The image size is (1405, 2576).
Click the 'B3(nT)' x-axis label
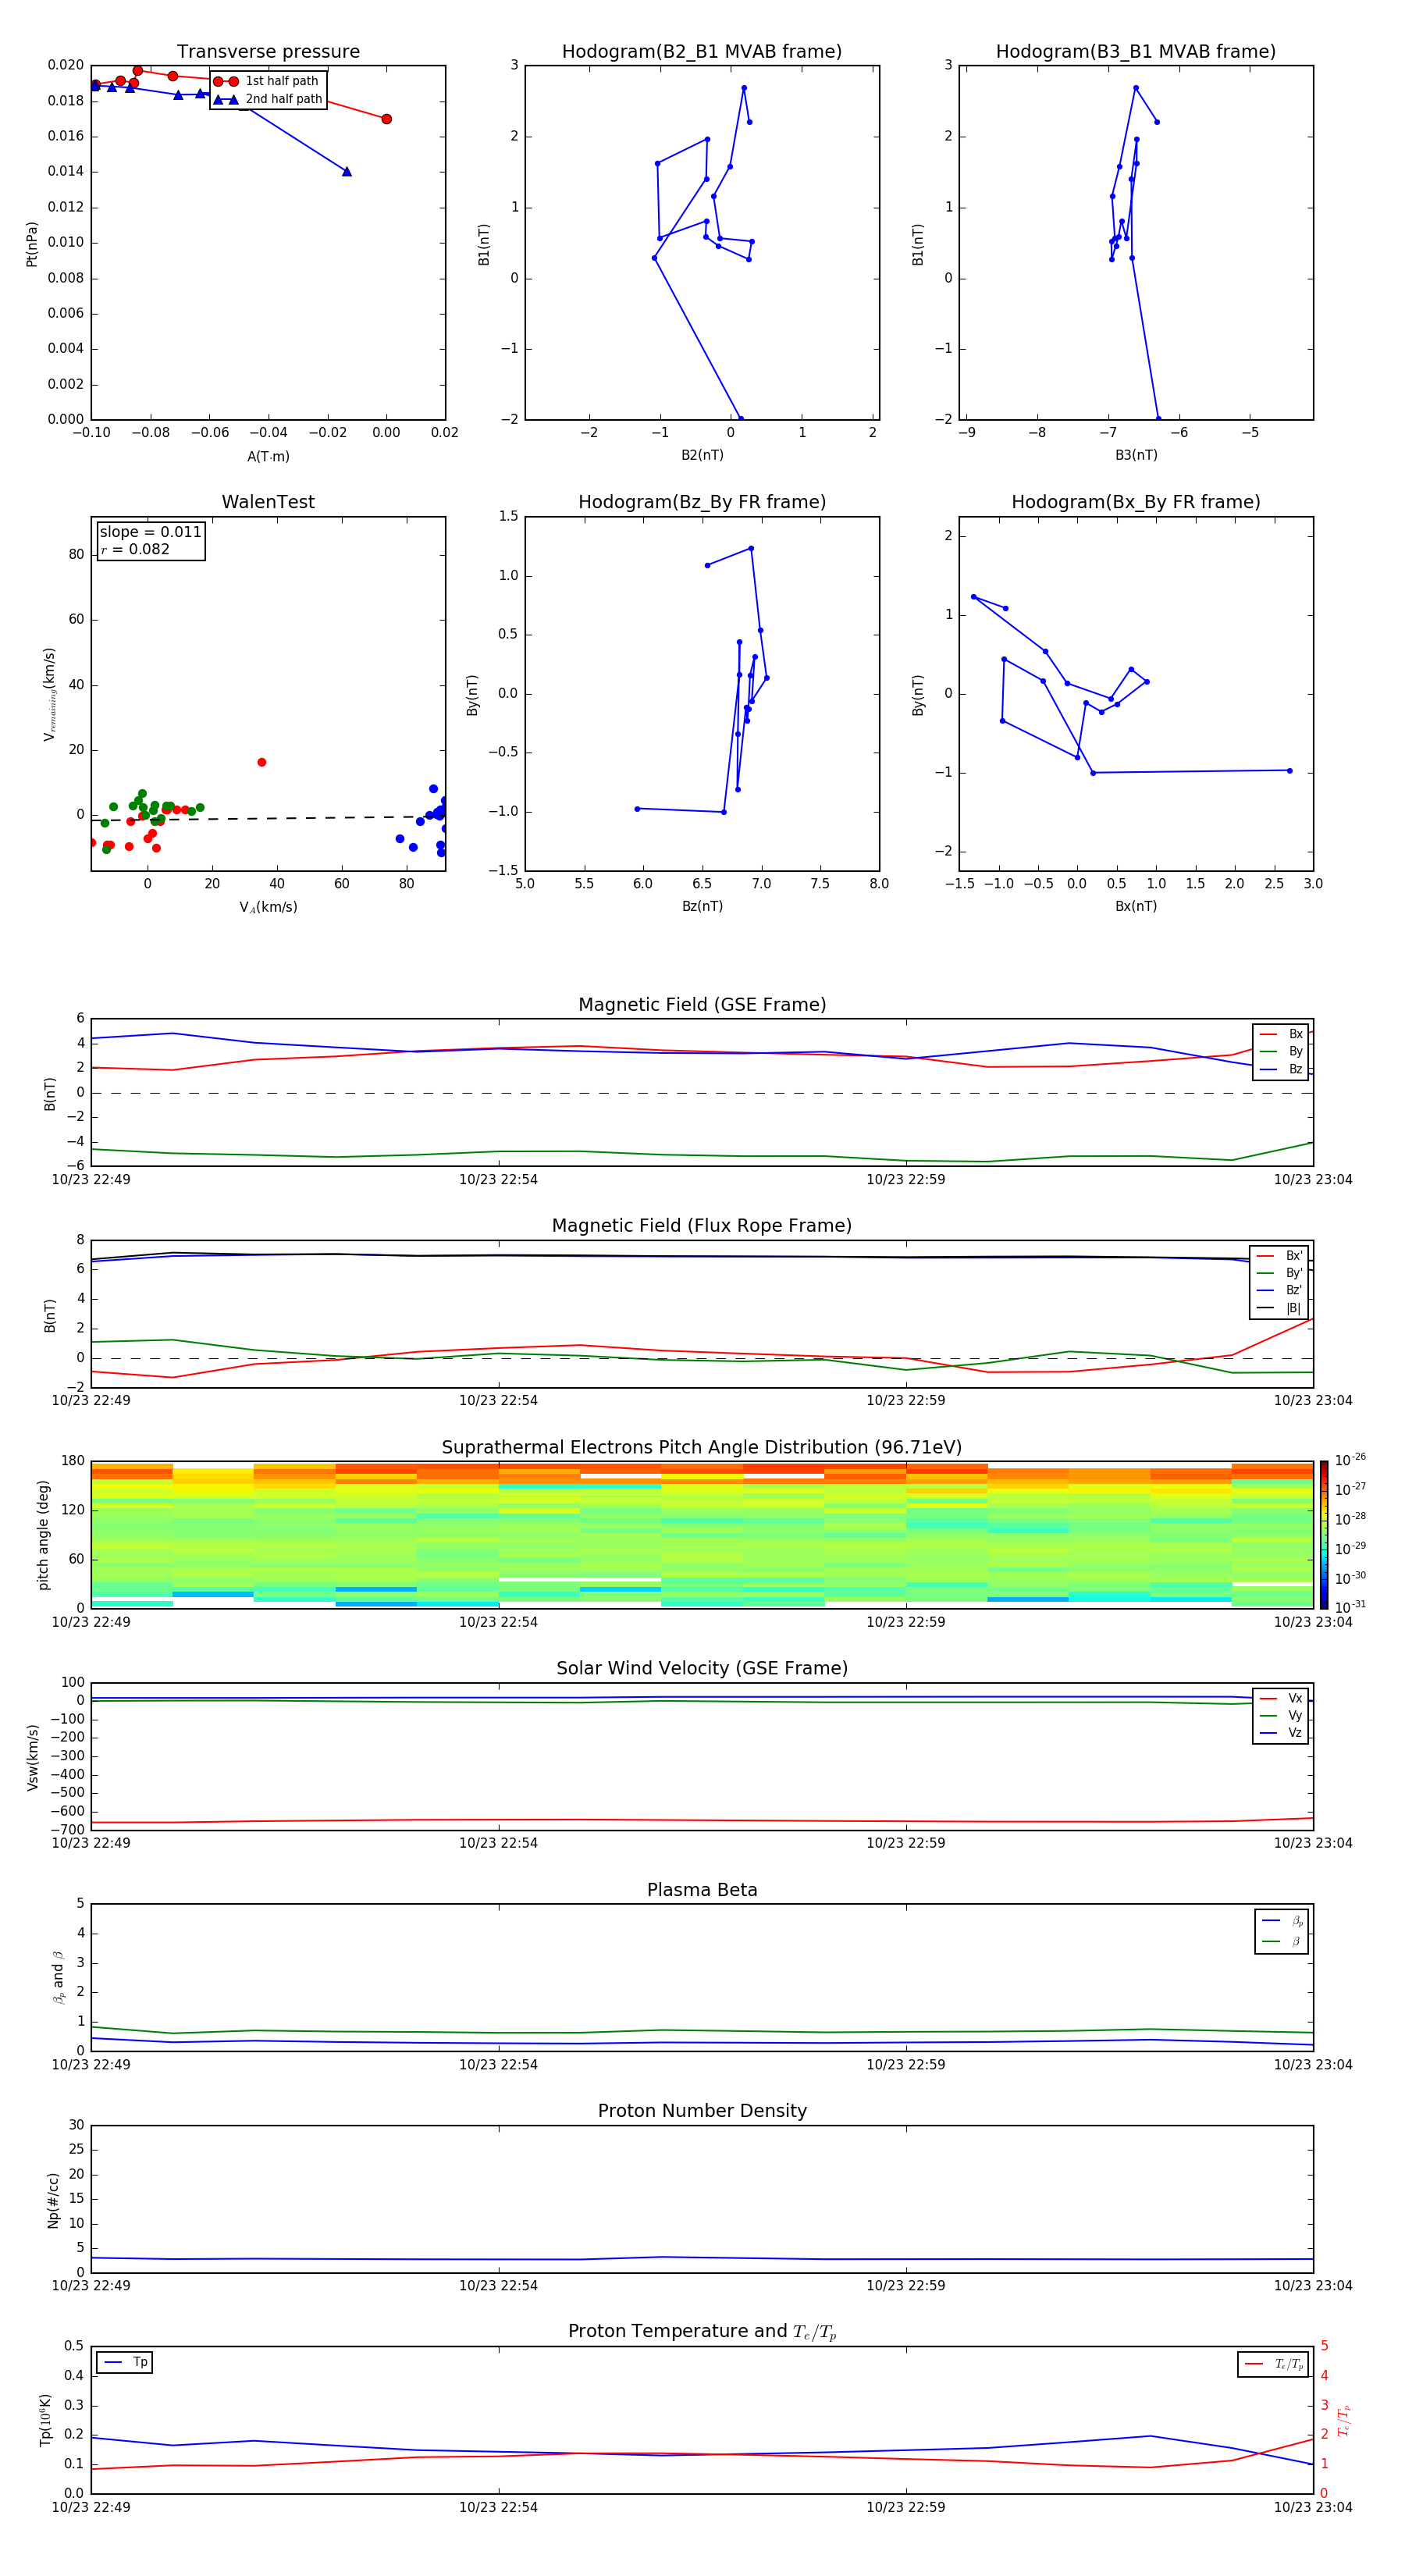[x=1136, y=455]
